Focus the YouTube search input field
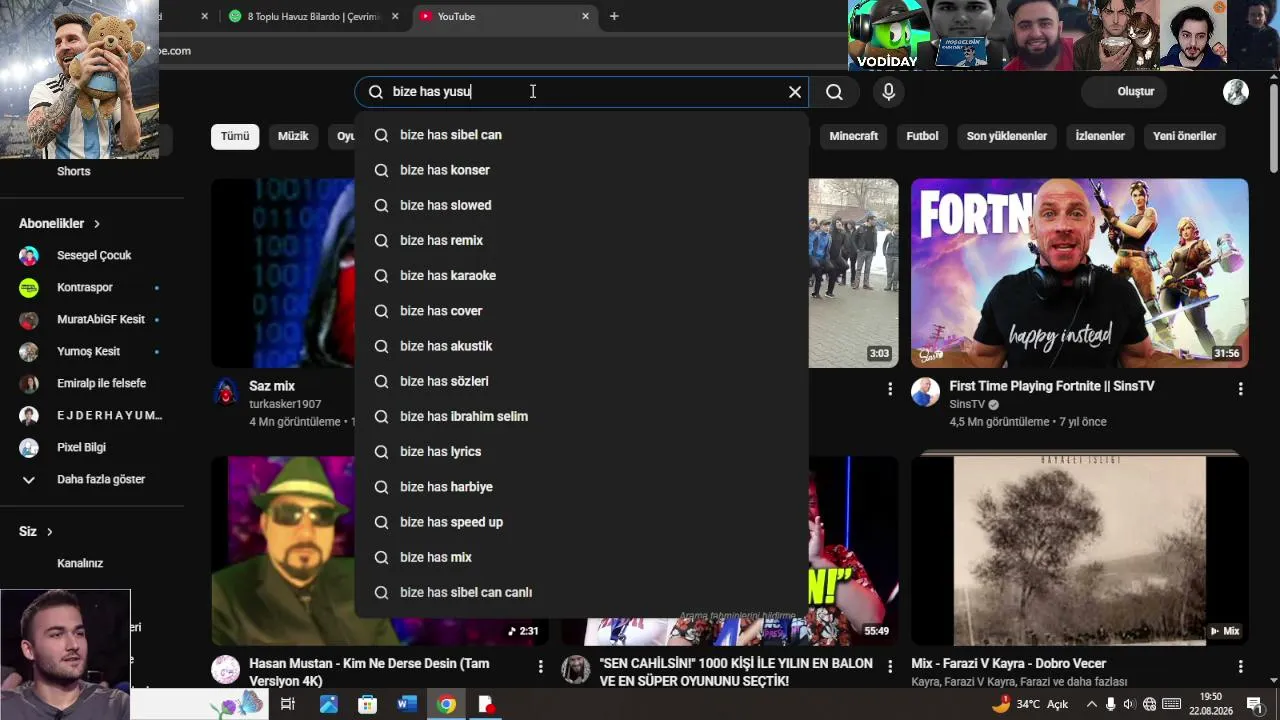This screenshot has width=1280, height=720. 582,92
